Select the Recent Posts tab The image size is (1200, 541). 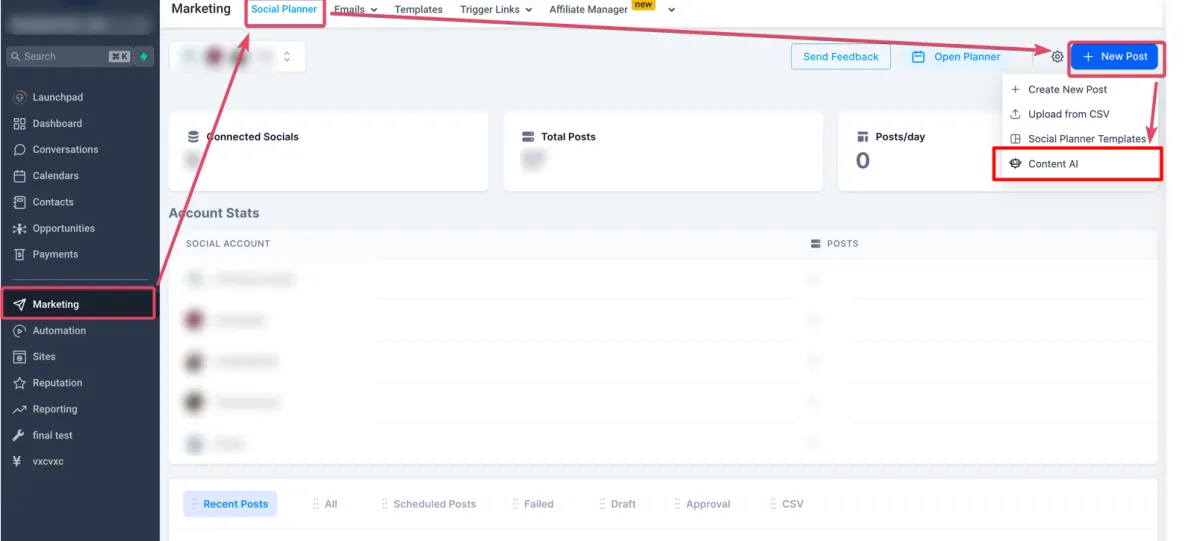click(230, 504)
